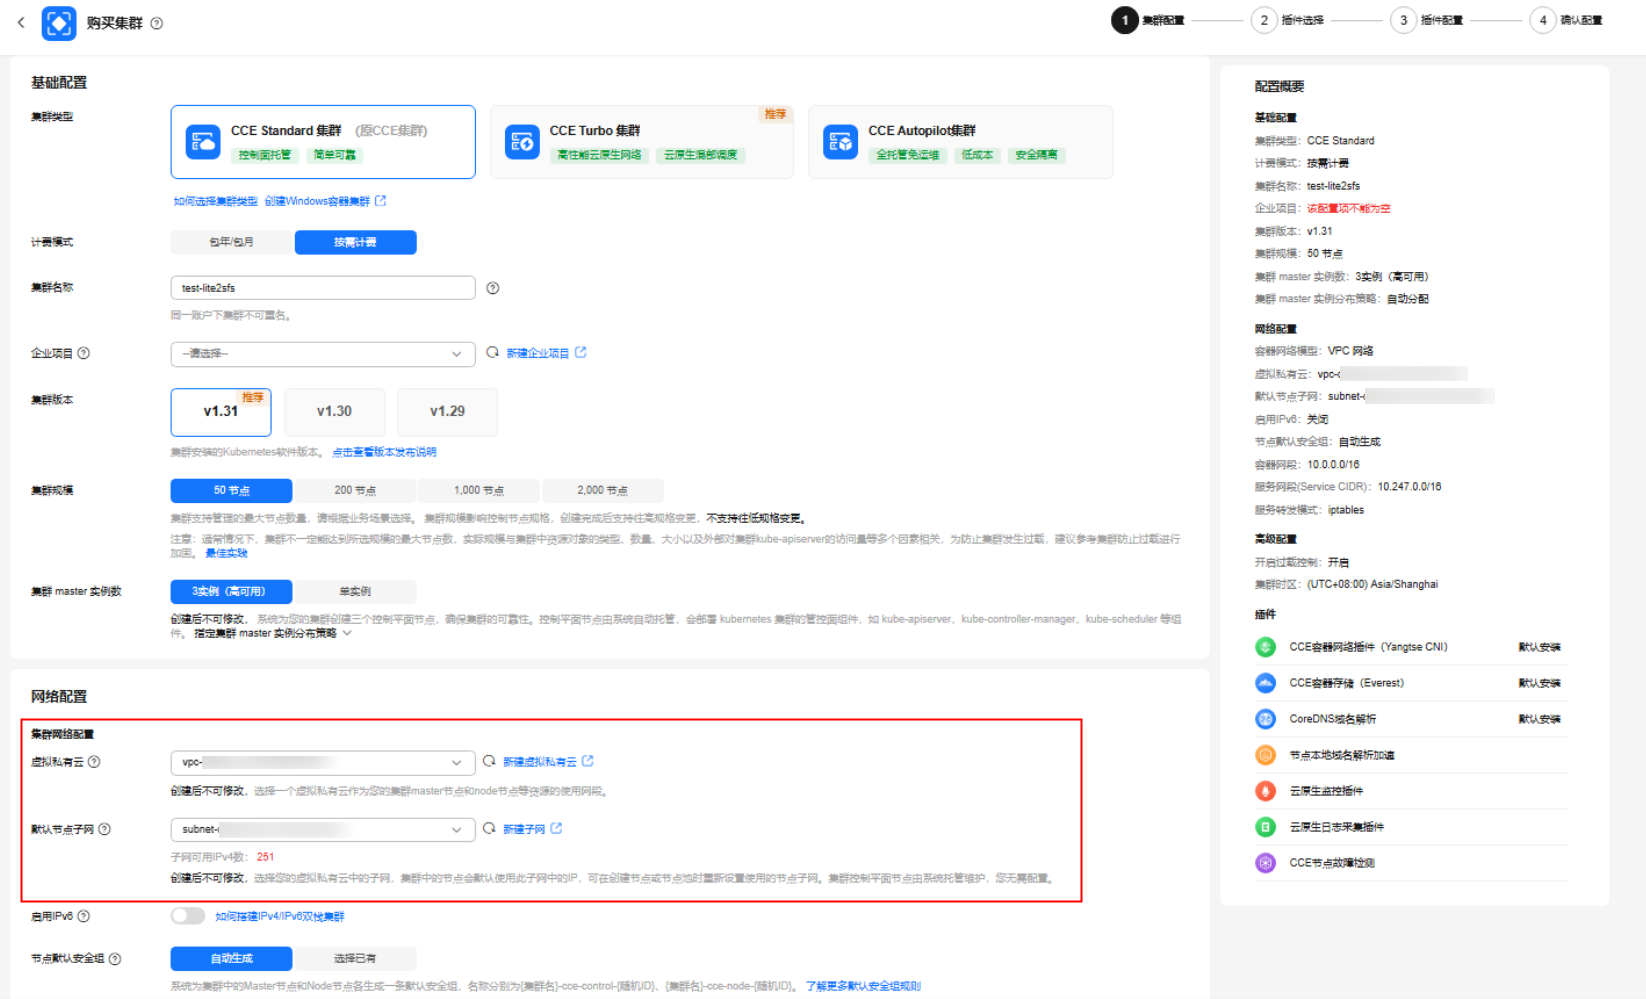The height and width of the screenshot is (999, 1646).
Task: Select 1,000 节点 cluster scale
Action: [x=479, y=490]
